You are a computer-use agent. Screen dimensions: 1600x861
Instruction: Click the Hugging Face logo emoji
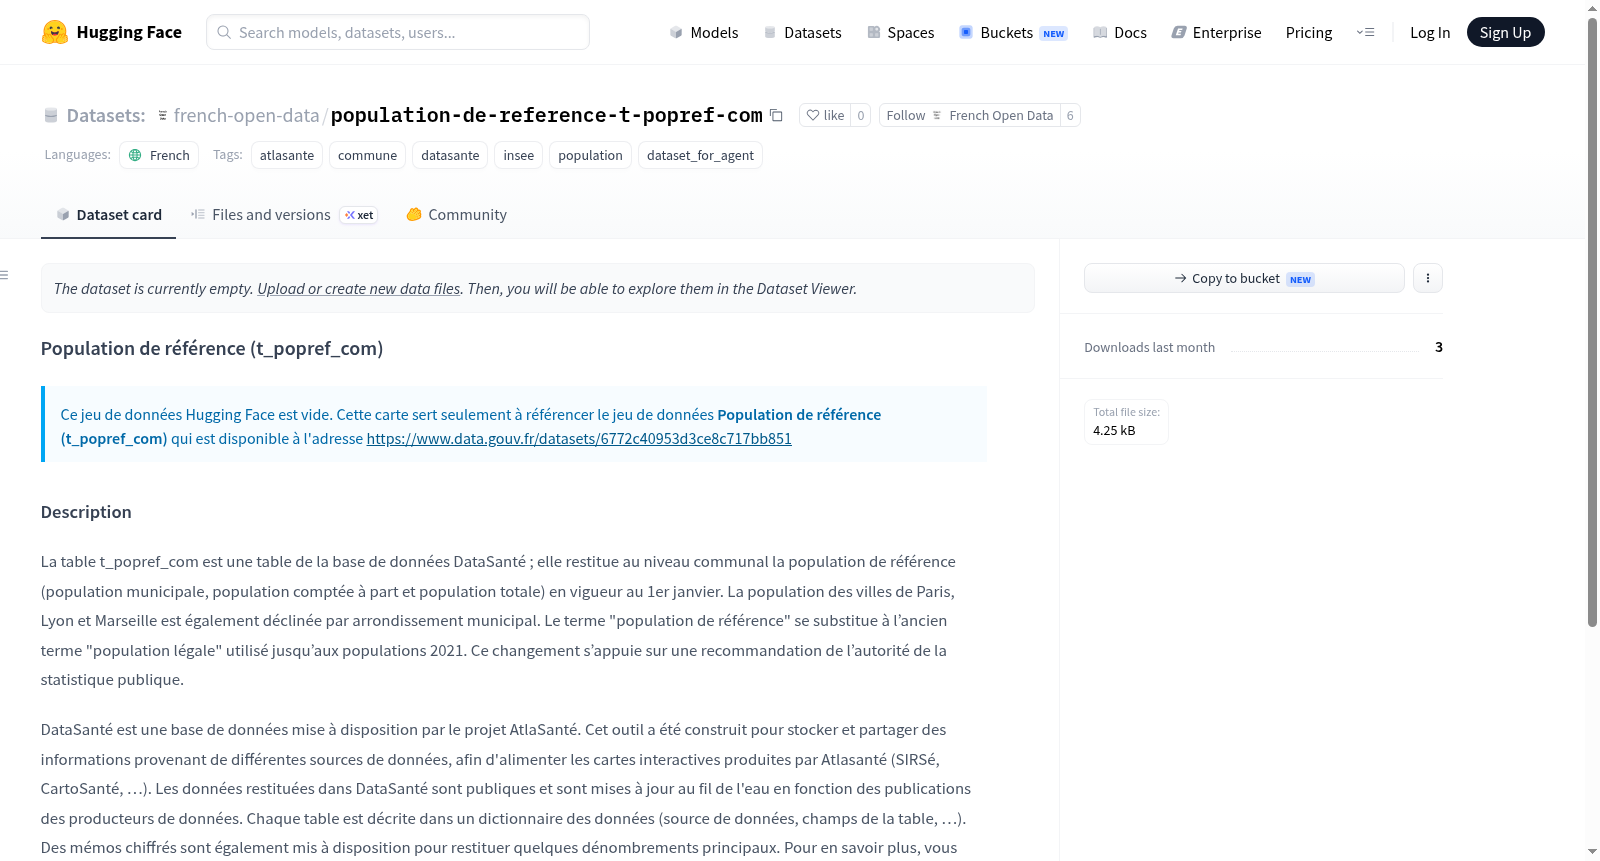click(x=55, y=32)
